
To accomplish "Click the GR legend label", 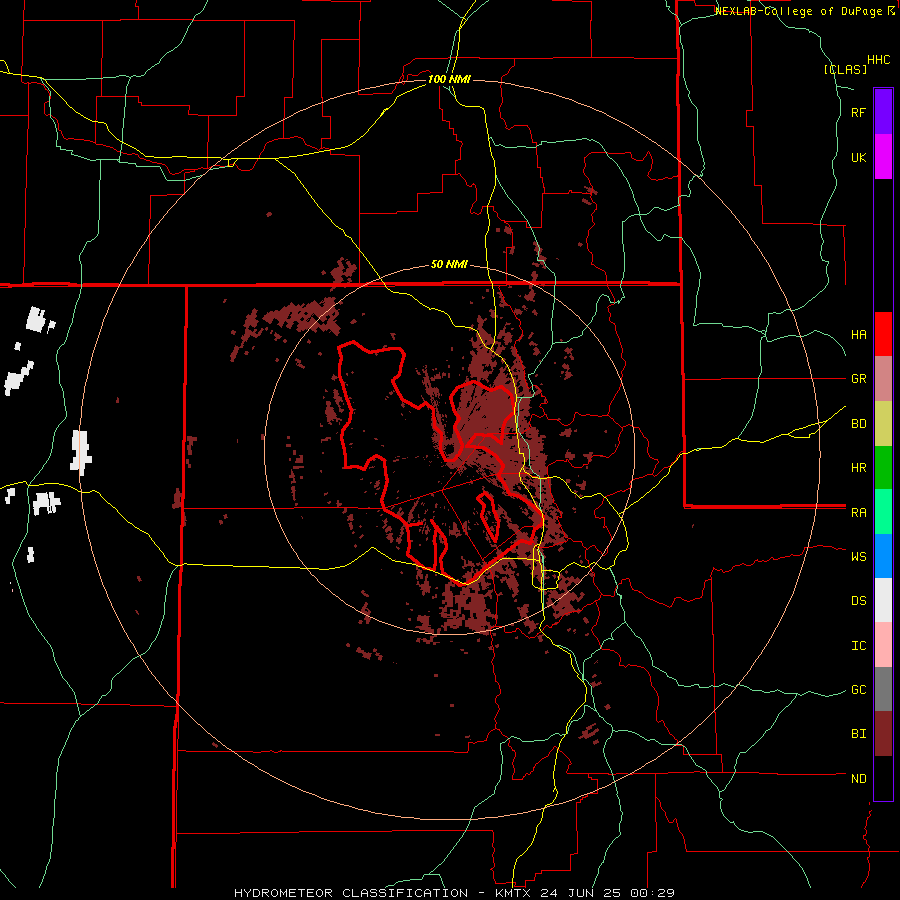I will coord(858,379).
